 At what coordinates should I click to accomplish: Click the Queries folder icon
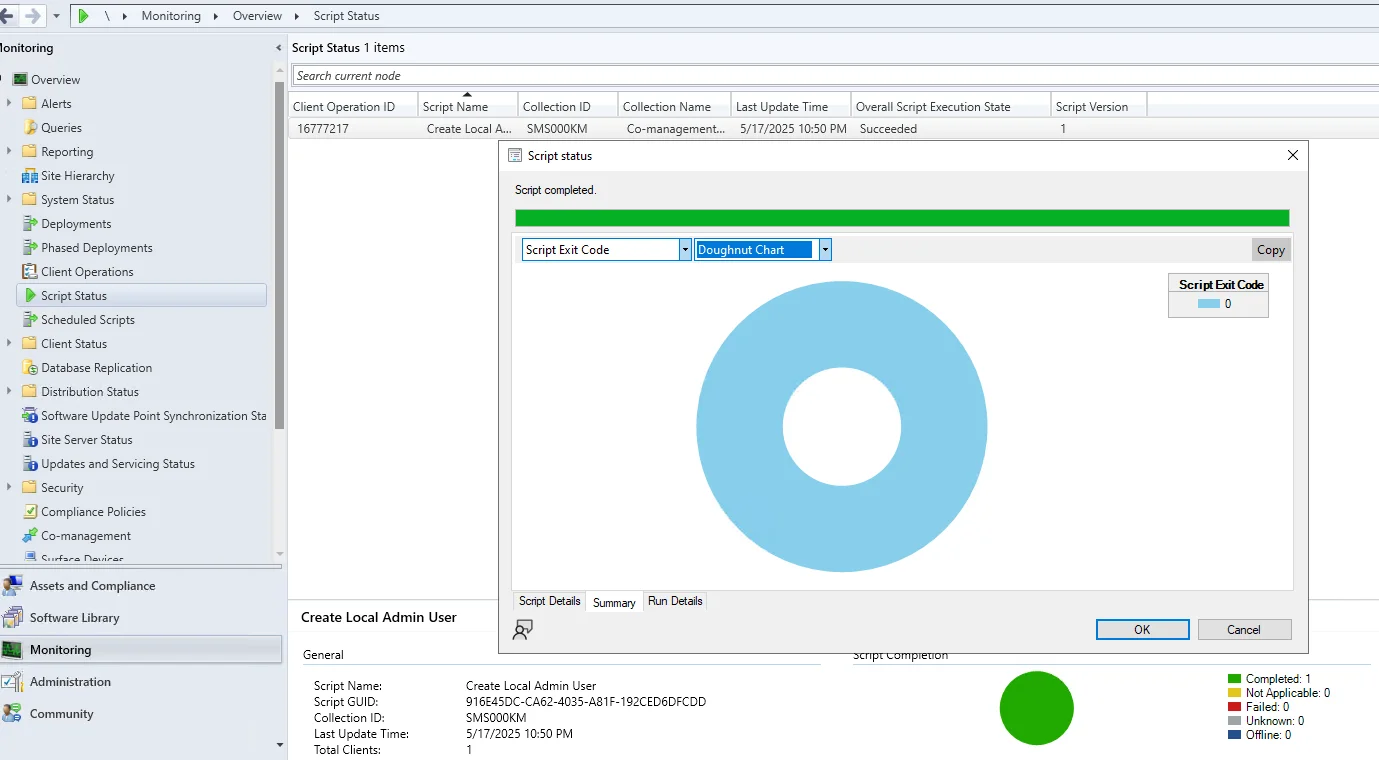tap(30, 128)
